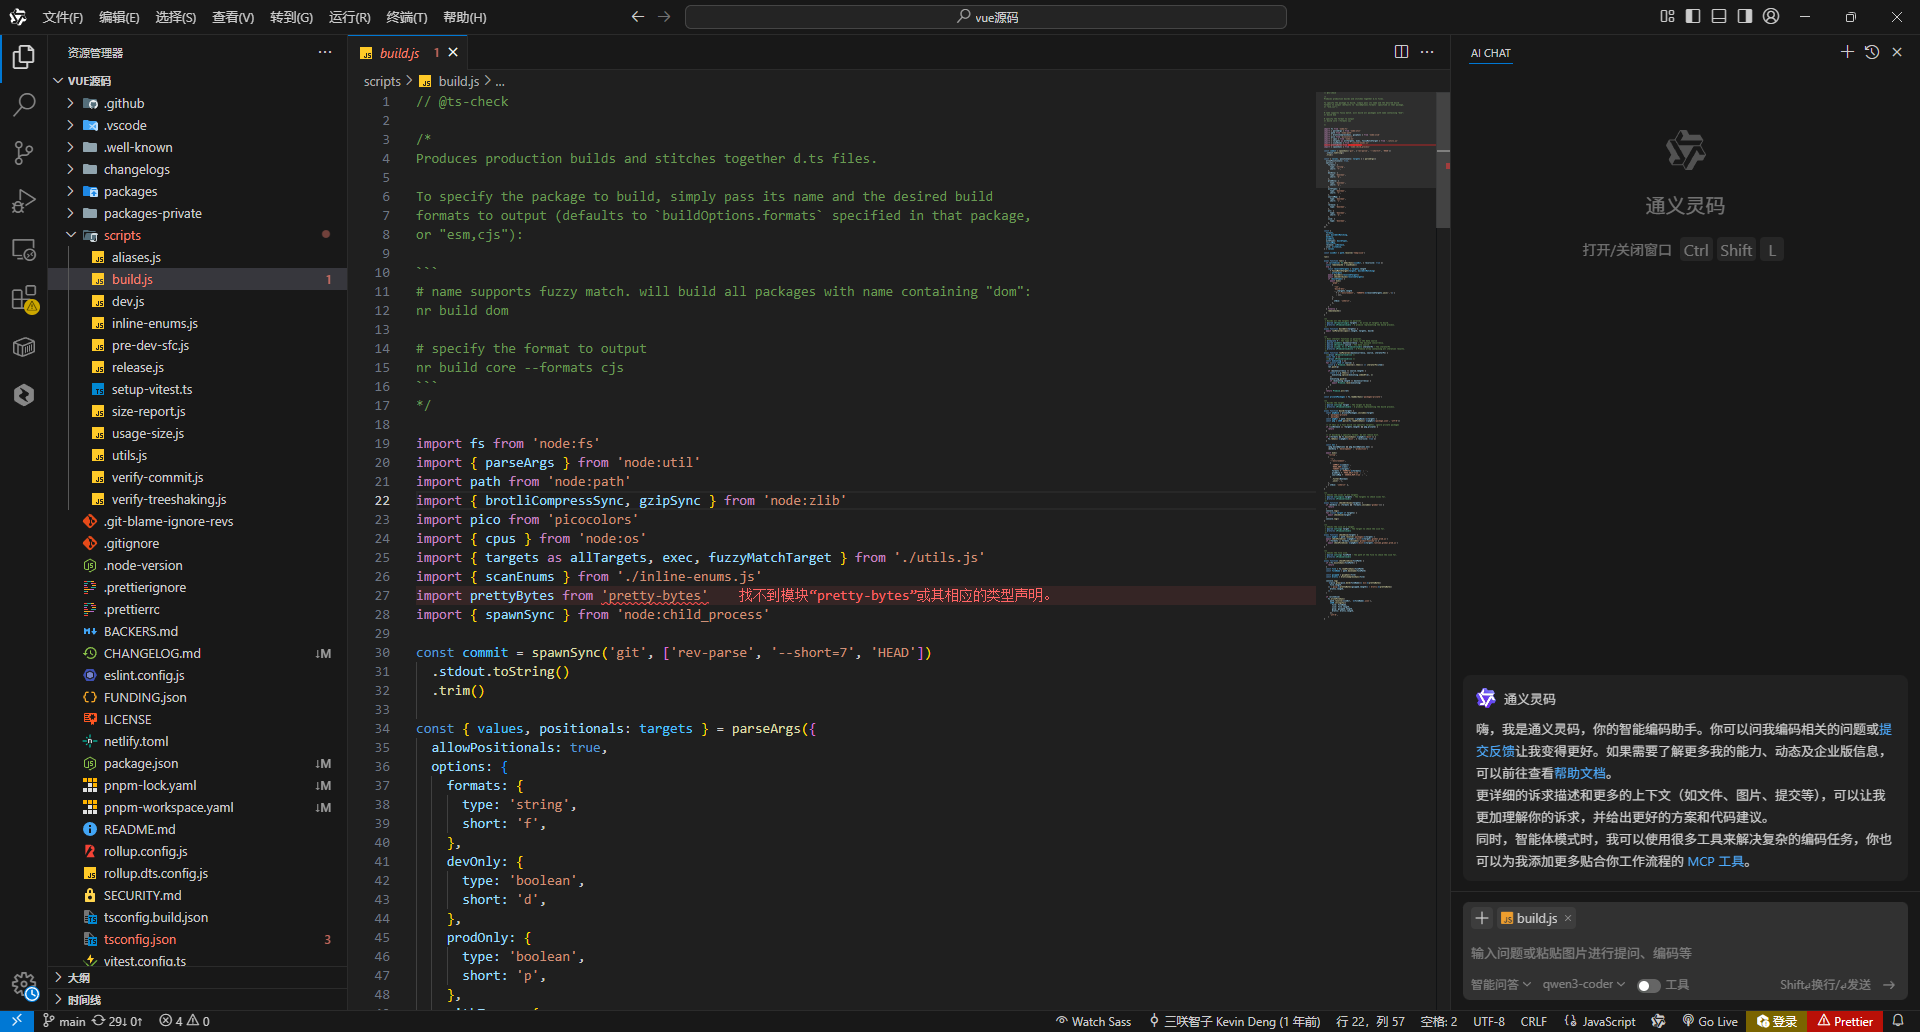Start a new AI chat

1847,52
